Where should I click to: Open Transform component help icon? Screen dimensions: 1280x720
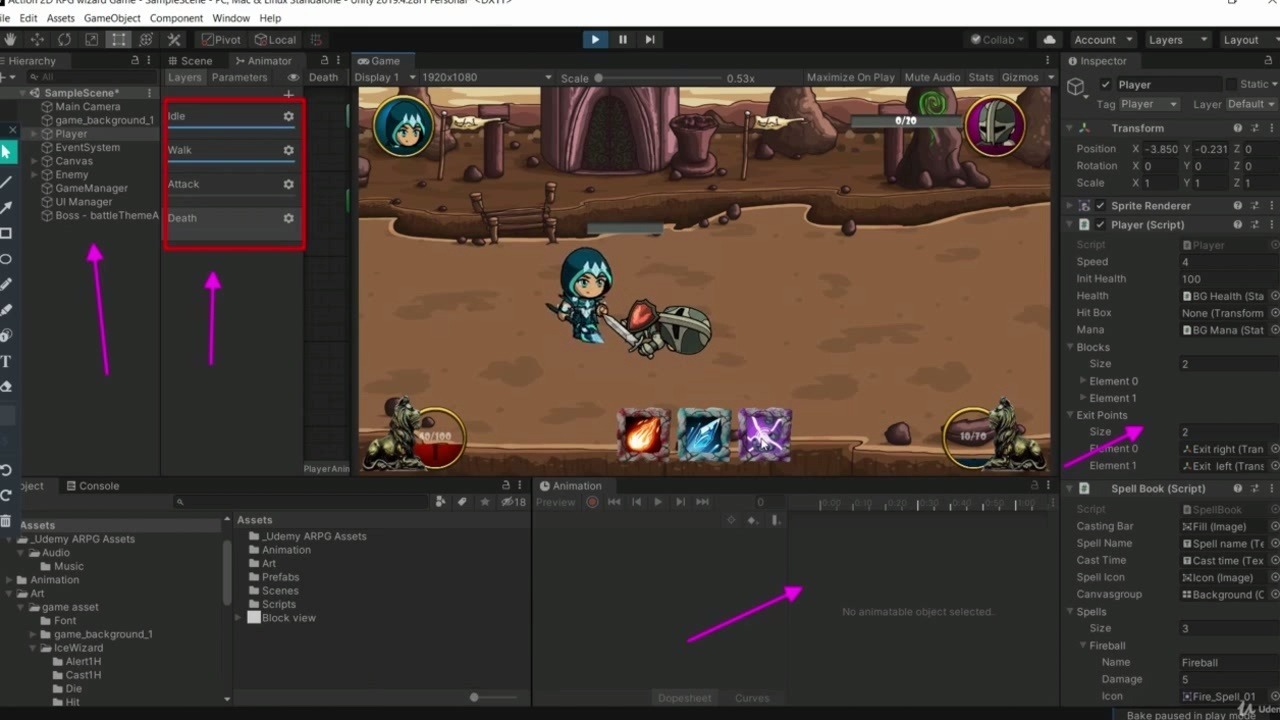(1238, 128)
